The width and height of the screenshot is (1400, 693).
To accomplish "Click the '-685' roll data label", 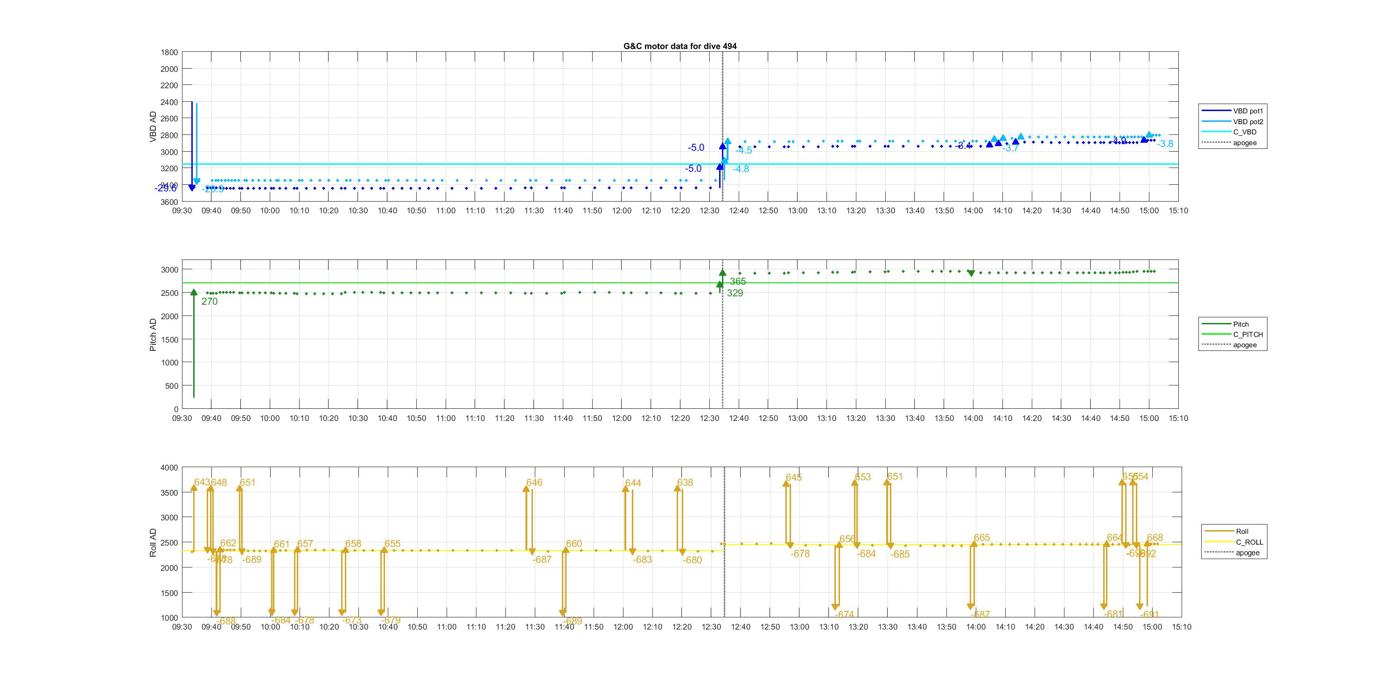I will click(x=900, y=554).
